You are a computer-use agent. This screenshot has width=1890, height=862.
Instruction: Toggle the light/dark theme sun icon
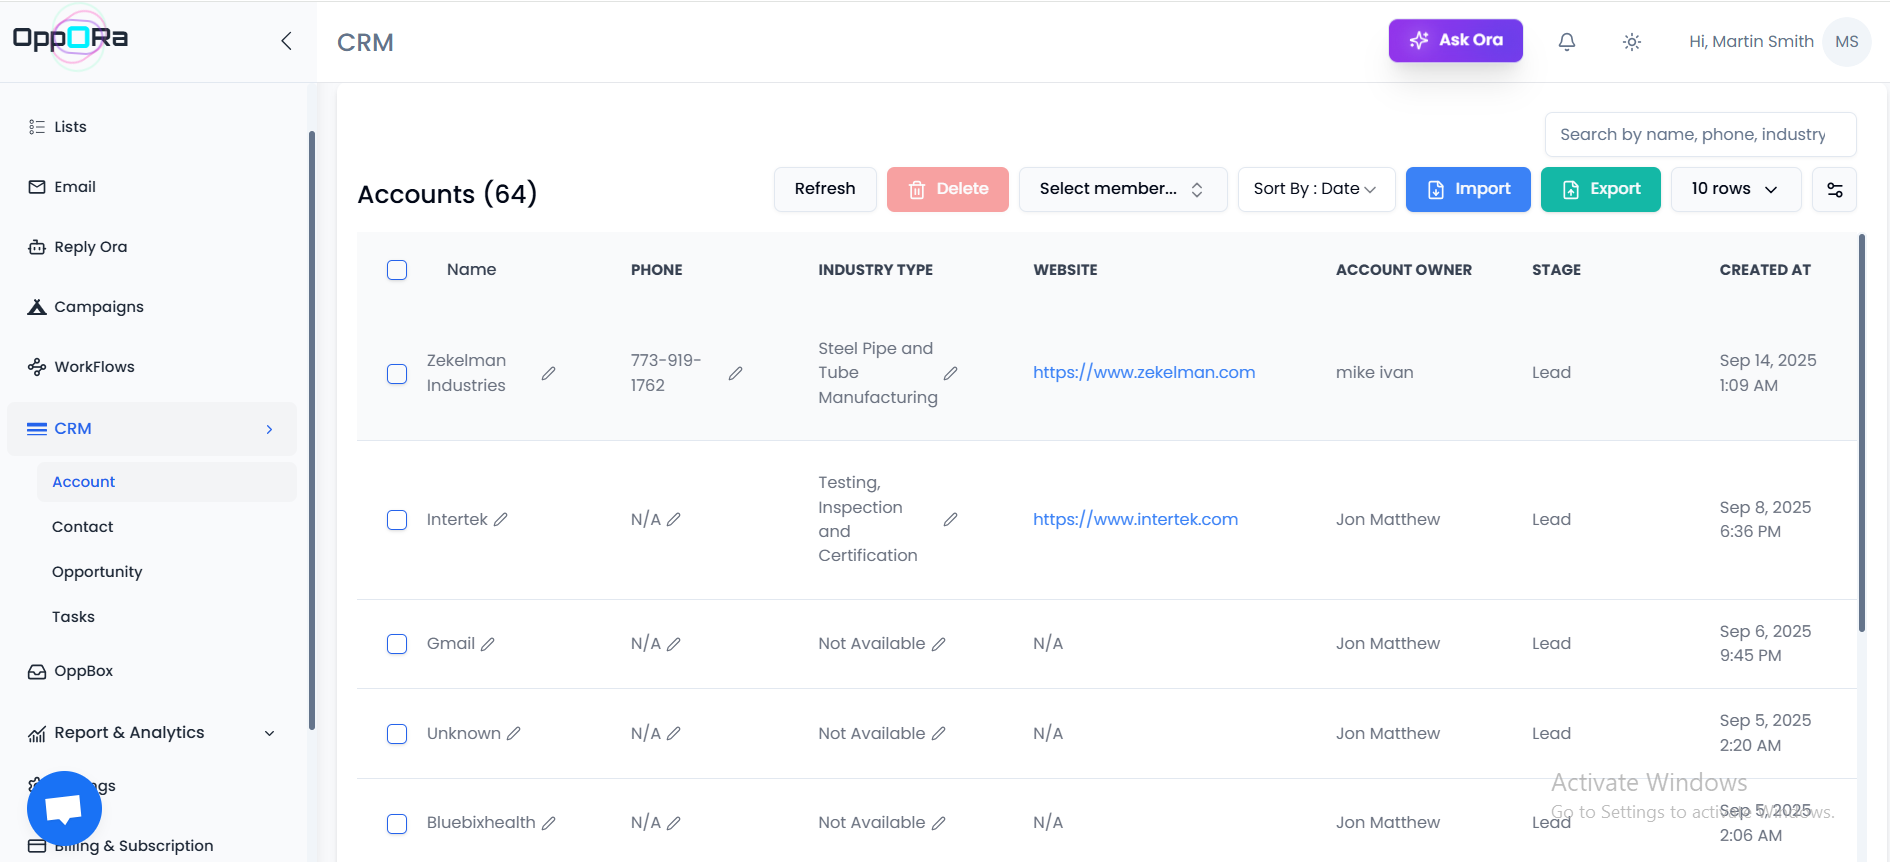[x=1631, y=42]
